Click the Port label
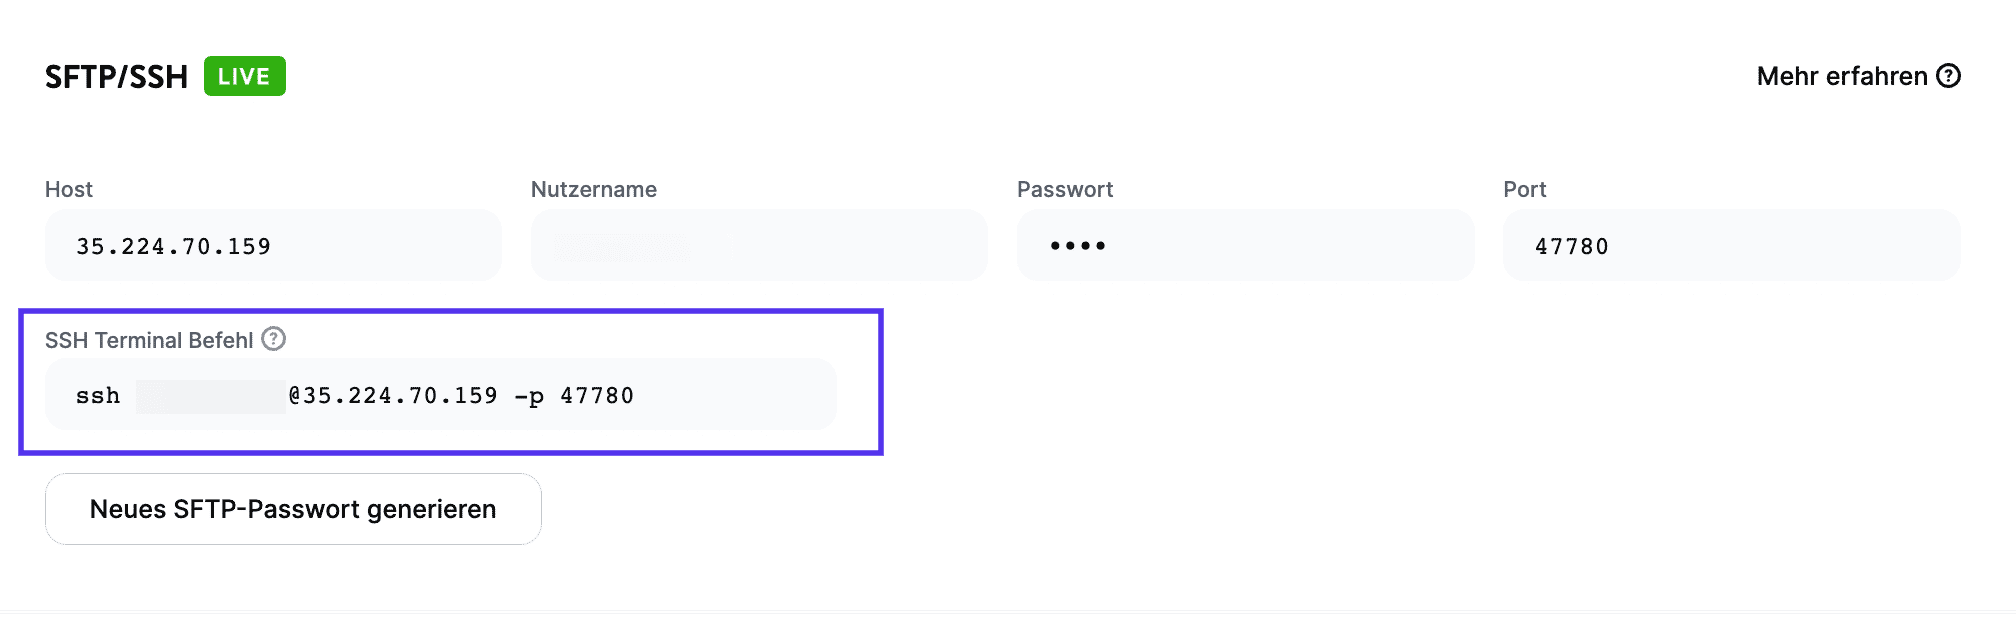 click(x=1524, y=189)
